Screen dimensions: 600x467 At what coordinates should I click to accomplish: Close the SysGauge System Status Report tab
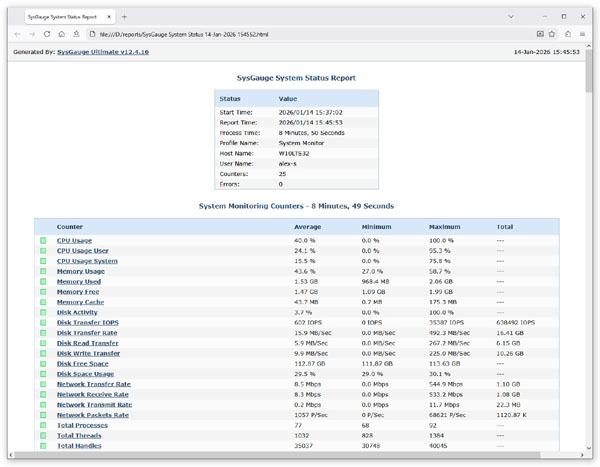point(109,17)
